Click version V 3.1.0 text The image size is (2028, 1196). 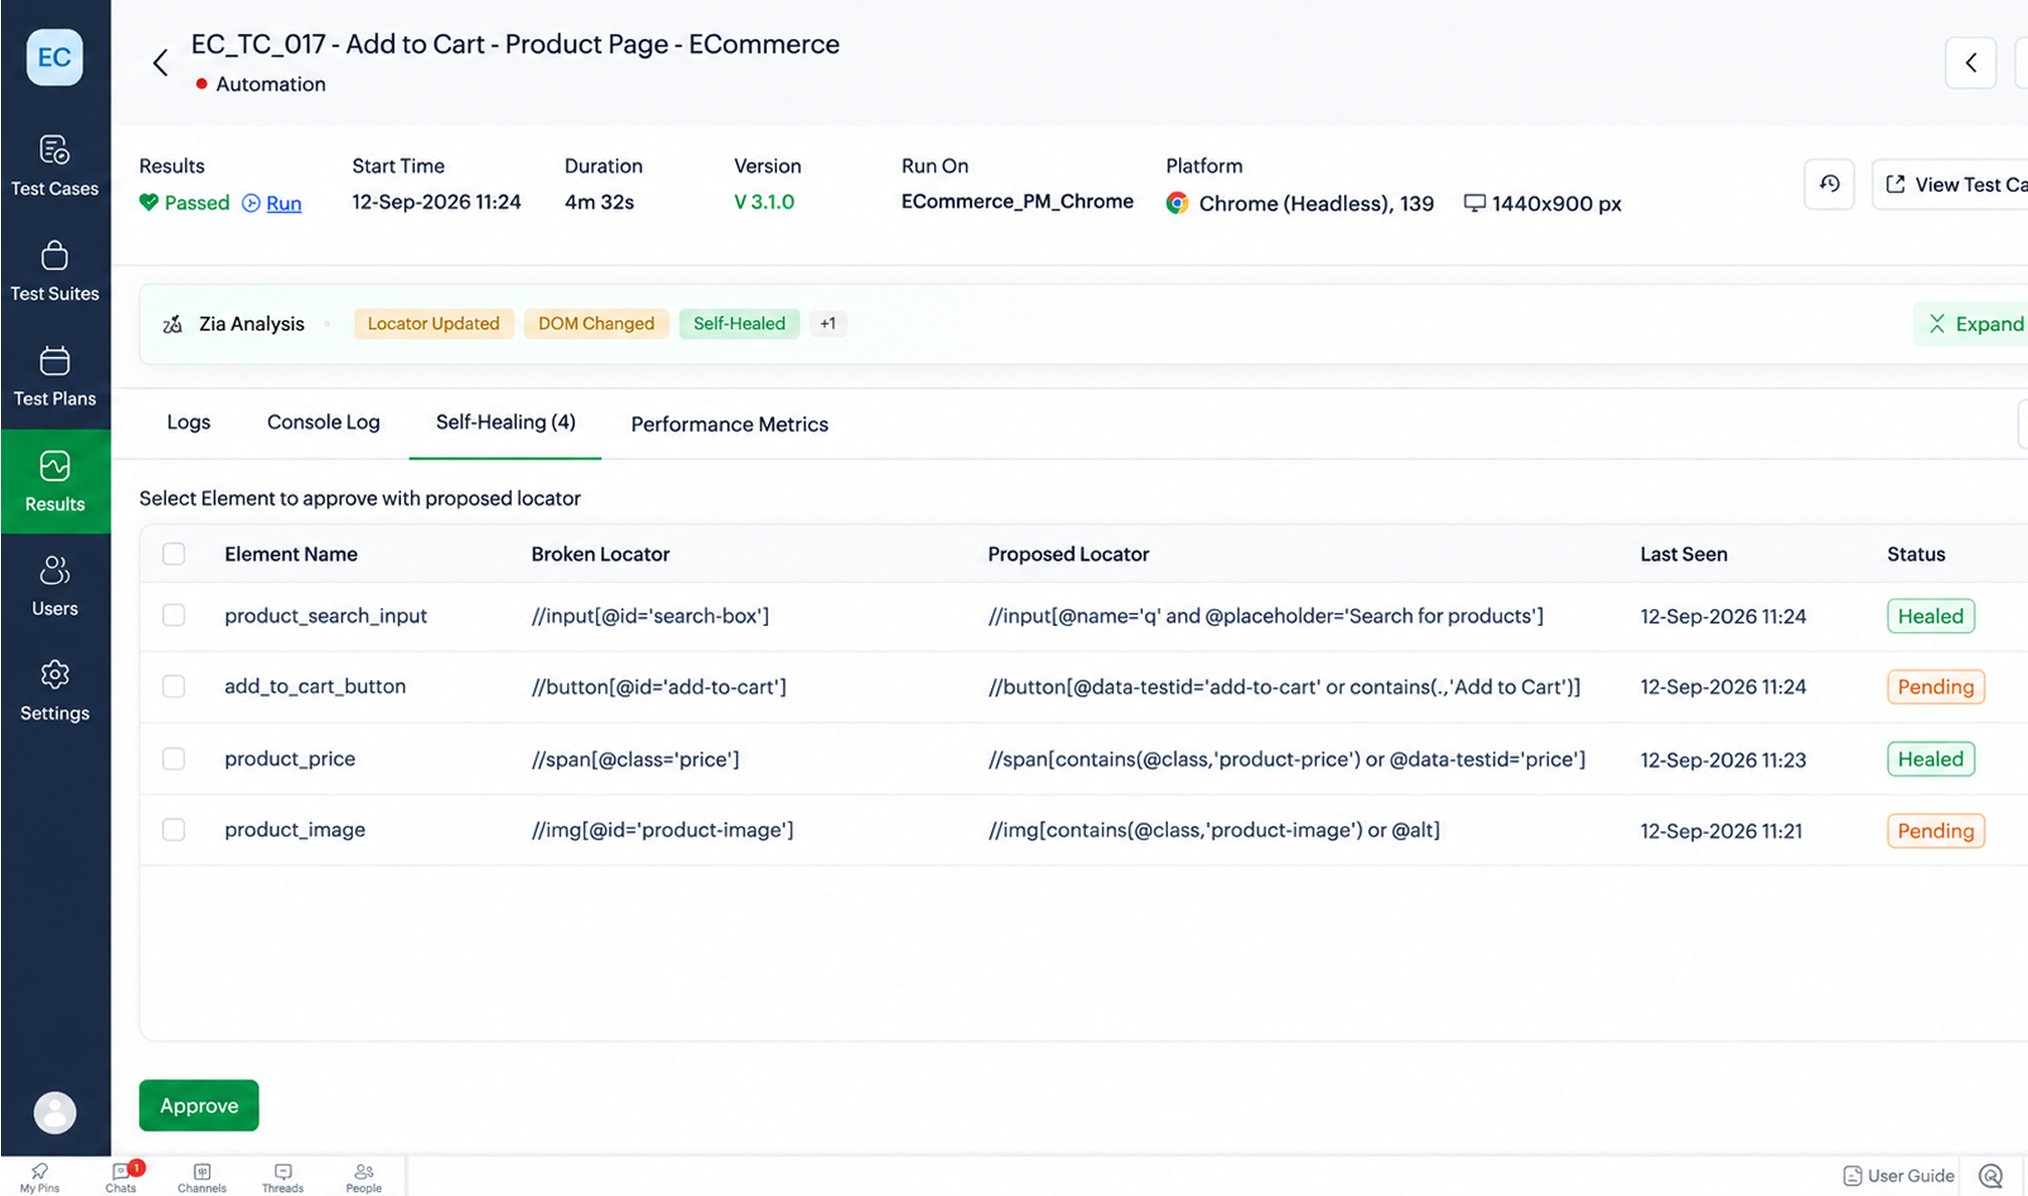pyautogui.click(x=764, y=202)
